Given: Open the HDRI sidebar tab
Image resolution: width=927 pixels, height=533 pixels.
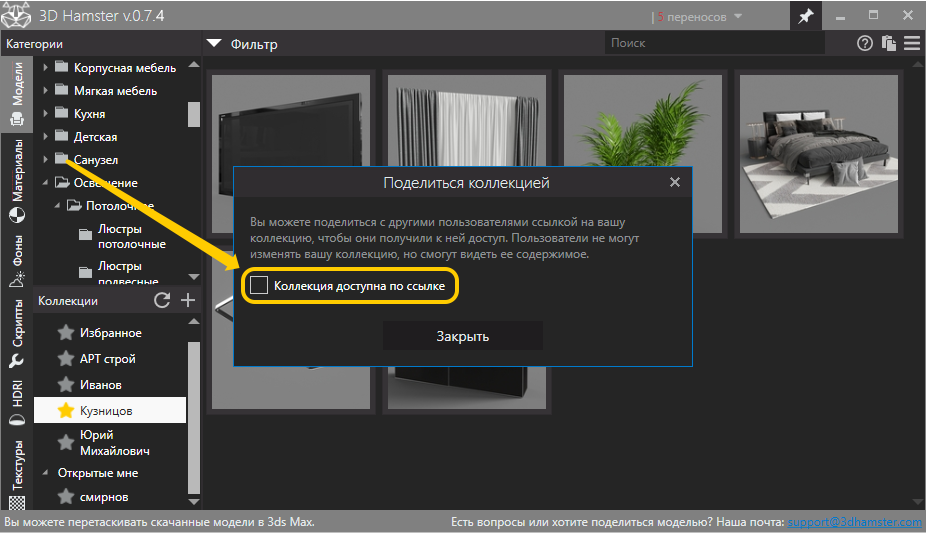Looking at the screenshot, I should click(x=17, y=403).
